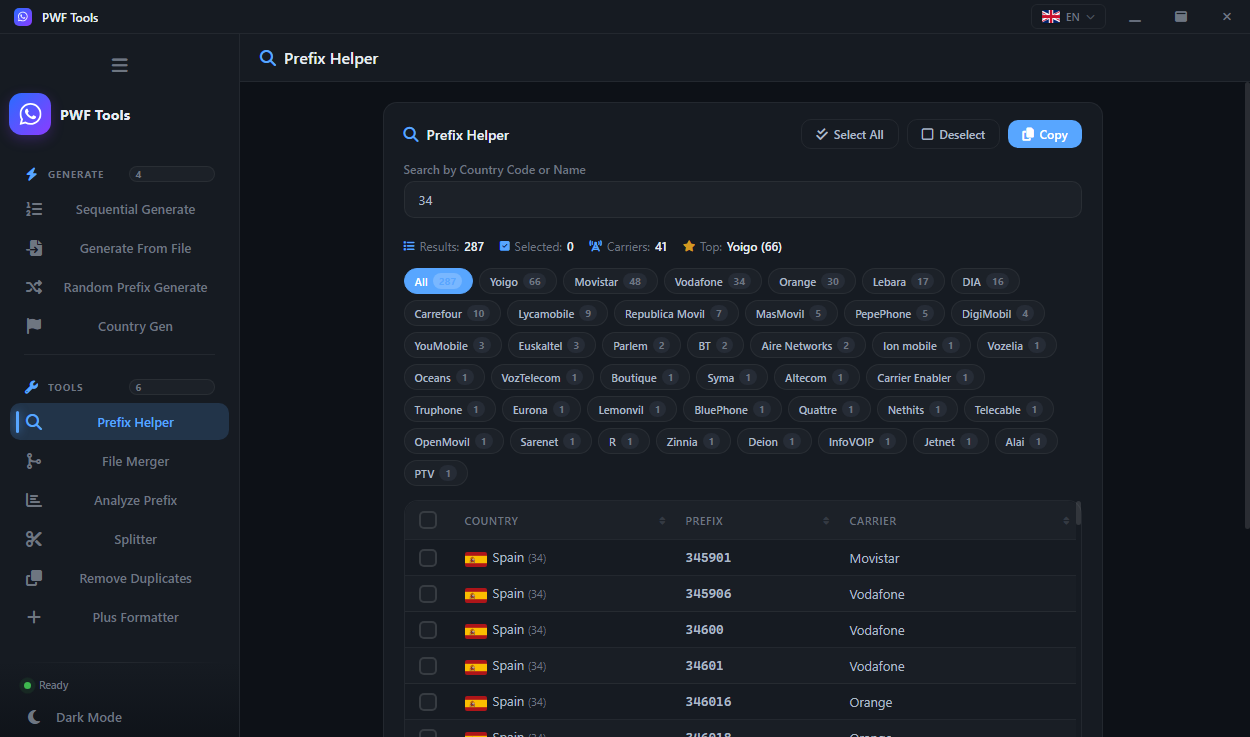Open Generate From File tool
This screenshot has height=737, width=1250.
point(120,248)
